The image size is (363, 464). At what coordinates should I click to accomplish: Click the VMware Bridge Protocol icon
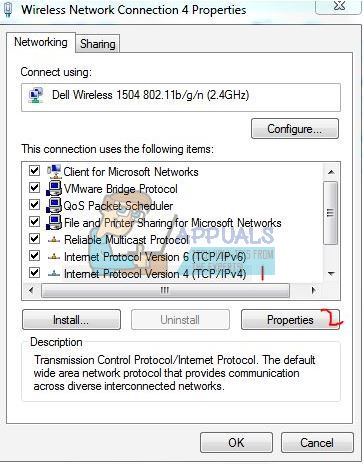(x=54, y=188)
